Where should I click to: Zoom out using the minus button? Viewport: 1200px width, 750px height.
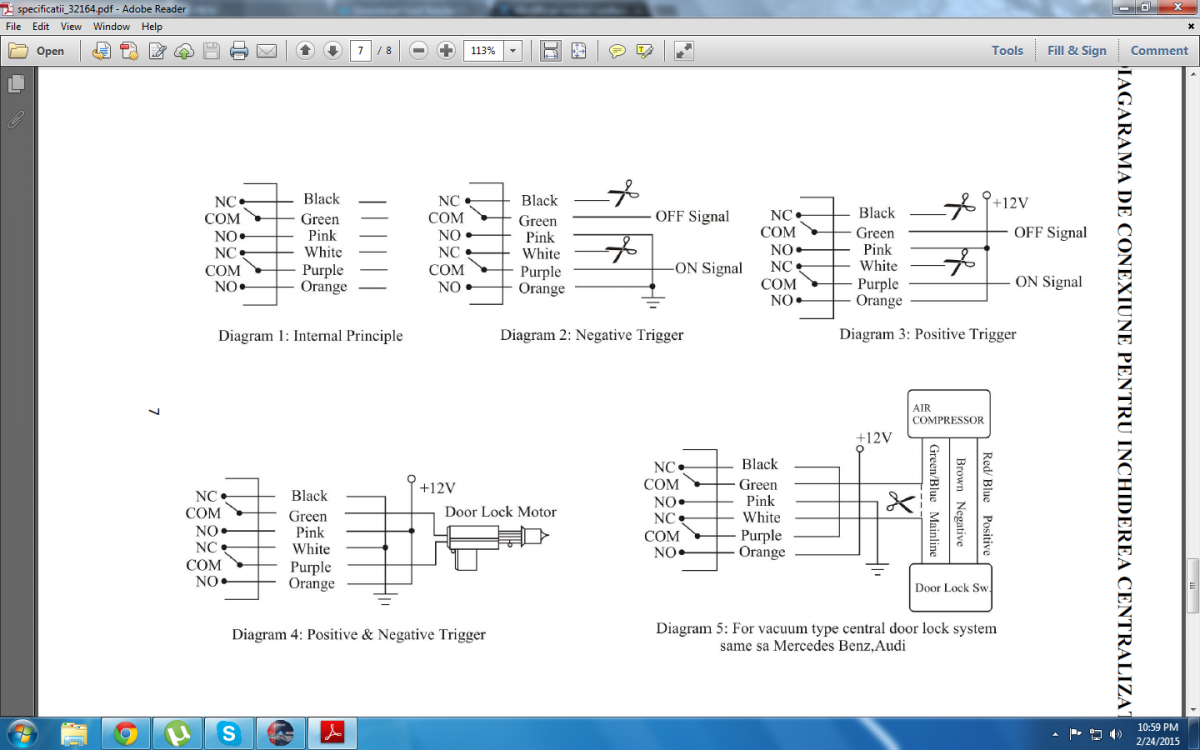coord(419,51)
